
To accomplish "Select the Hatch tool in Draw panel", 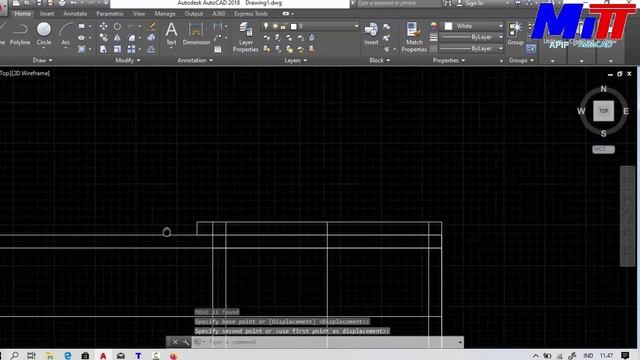I will coord(82,49).
